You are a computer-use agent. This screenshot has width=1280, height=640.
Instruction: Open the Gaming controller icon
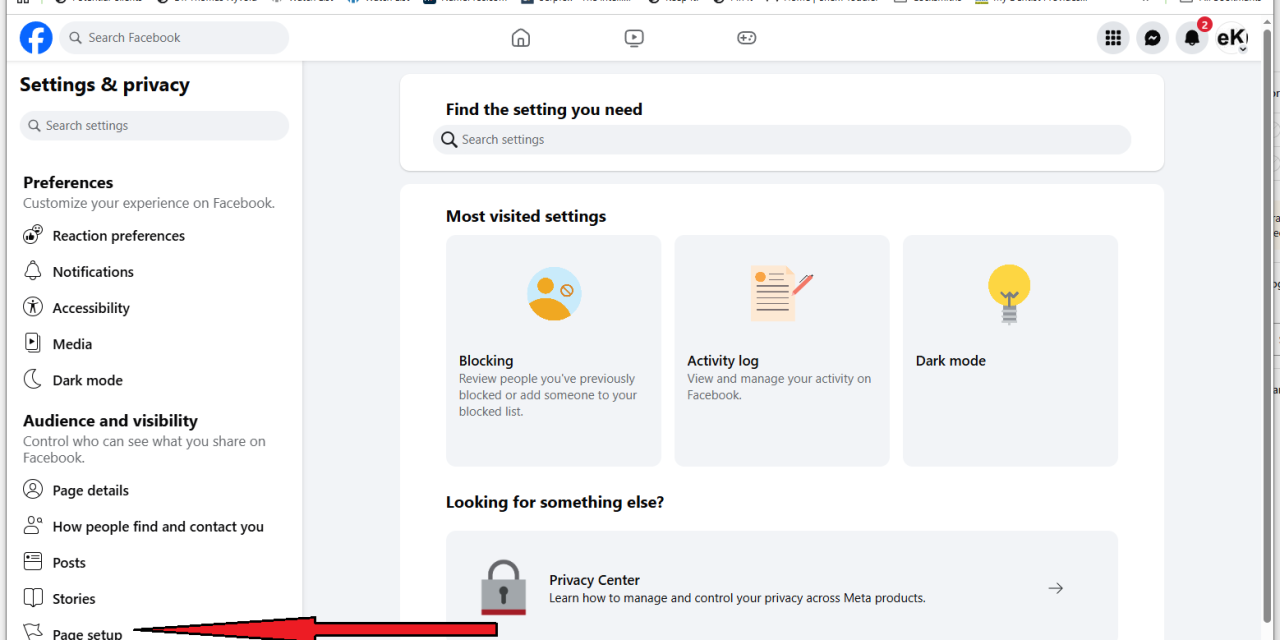(x=746, y=37)
